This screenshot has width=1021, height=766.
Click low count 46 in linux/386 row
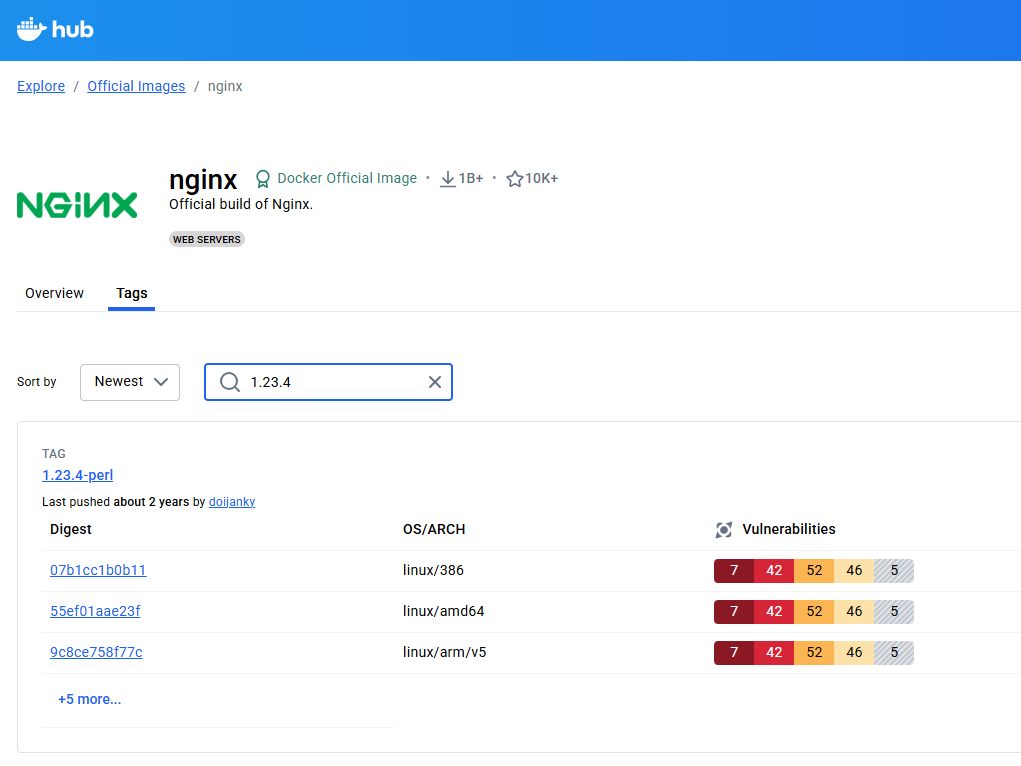point(854,571)
